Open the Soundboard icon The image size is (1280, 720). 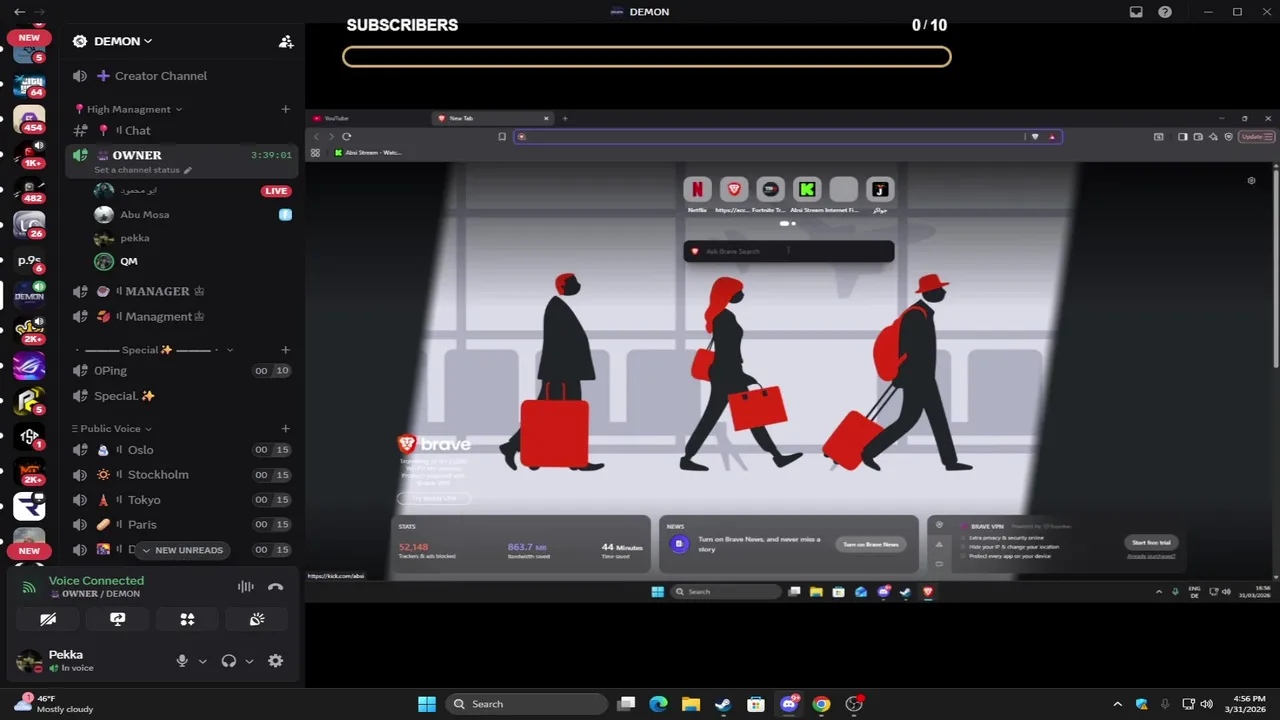click(x=257, y=620)
